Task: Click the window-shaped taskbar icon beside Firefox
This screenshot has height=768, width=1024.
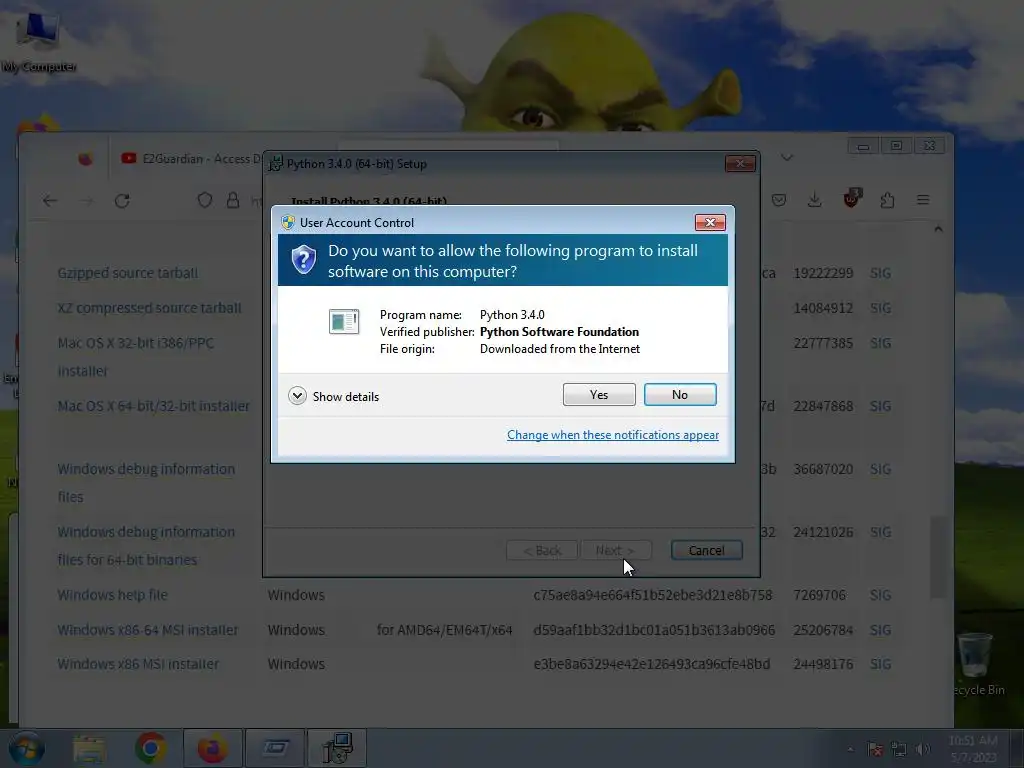Action: pos(275,748)
